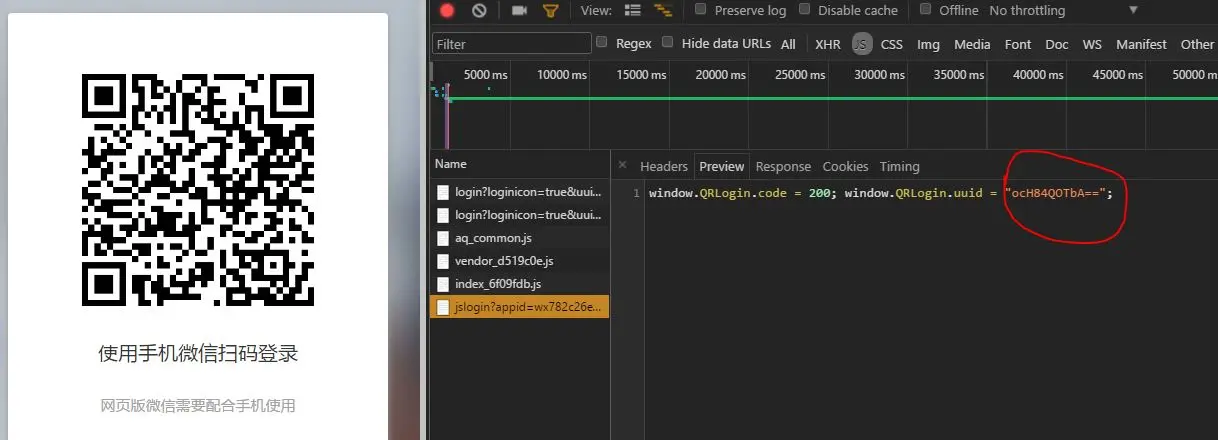This screenshot has height=440, width=1218.
Task: Enable the Regex checkbox
Action: click(602, 42)
